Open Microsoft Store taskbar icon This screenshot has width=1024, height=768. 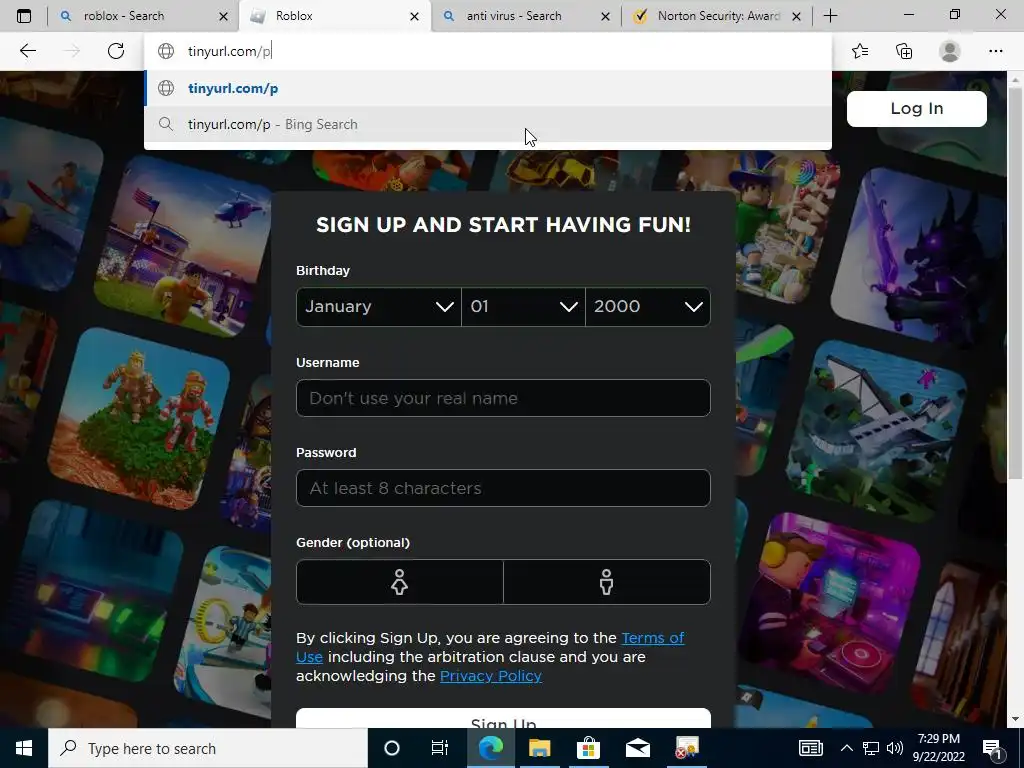(588, 748)
